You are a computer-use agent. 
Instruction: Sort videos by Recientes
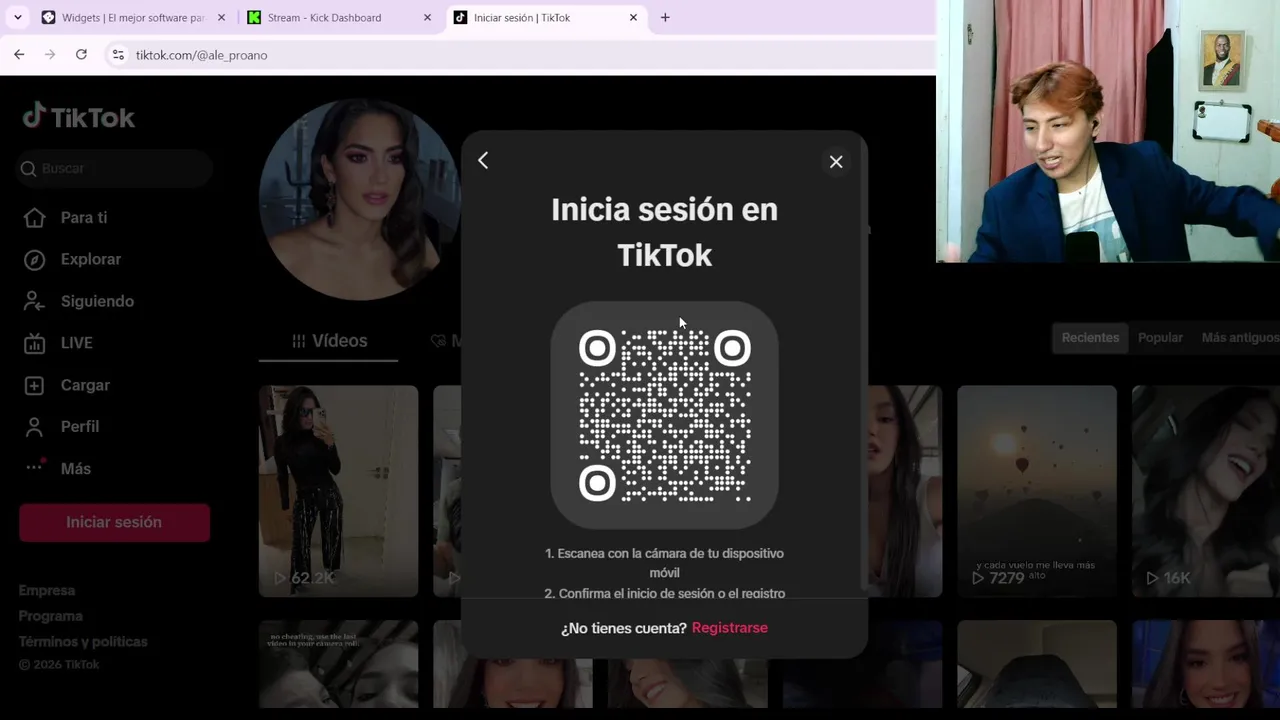click(x=1090, y=338)
